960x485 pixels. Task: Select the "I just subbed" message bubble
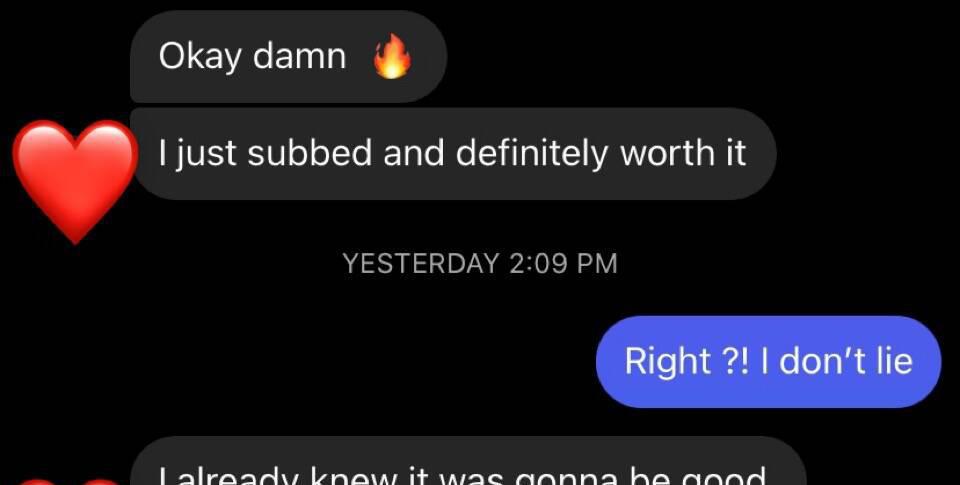[x=453, y=154]
